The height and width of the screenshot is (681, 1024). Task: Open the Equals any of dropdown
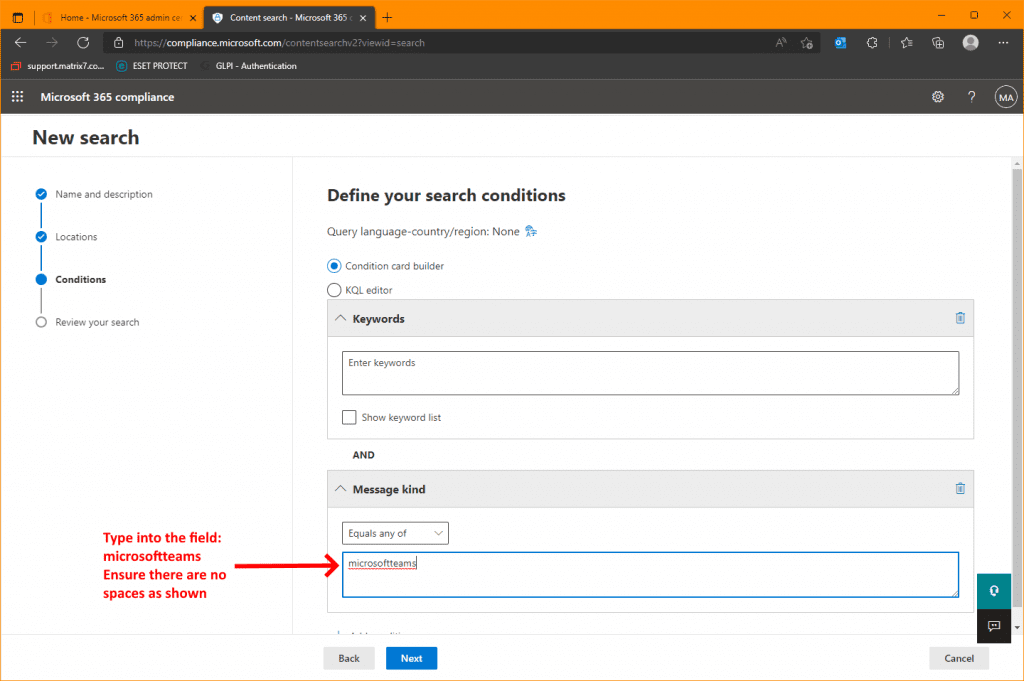[395, 533]
